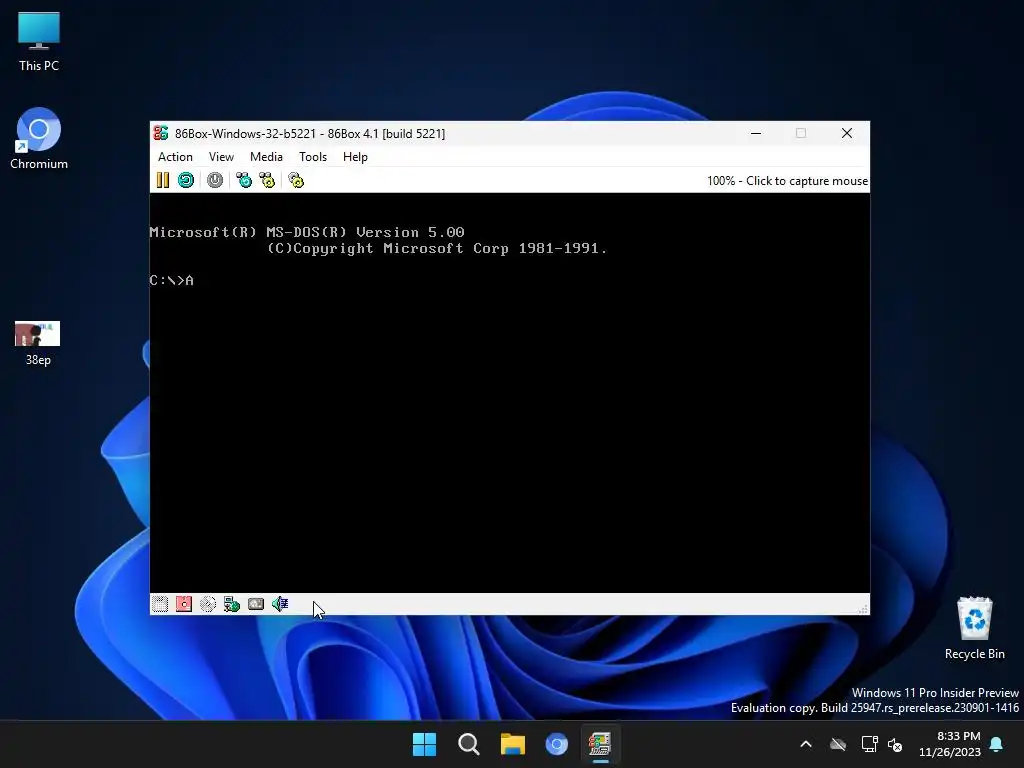Open Chromium from the taskbar
This screenshot has height=768, width=1024.
coord(556,744)
